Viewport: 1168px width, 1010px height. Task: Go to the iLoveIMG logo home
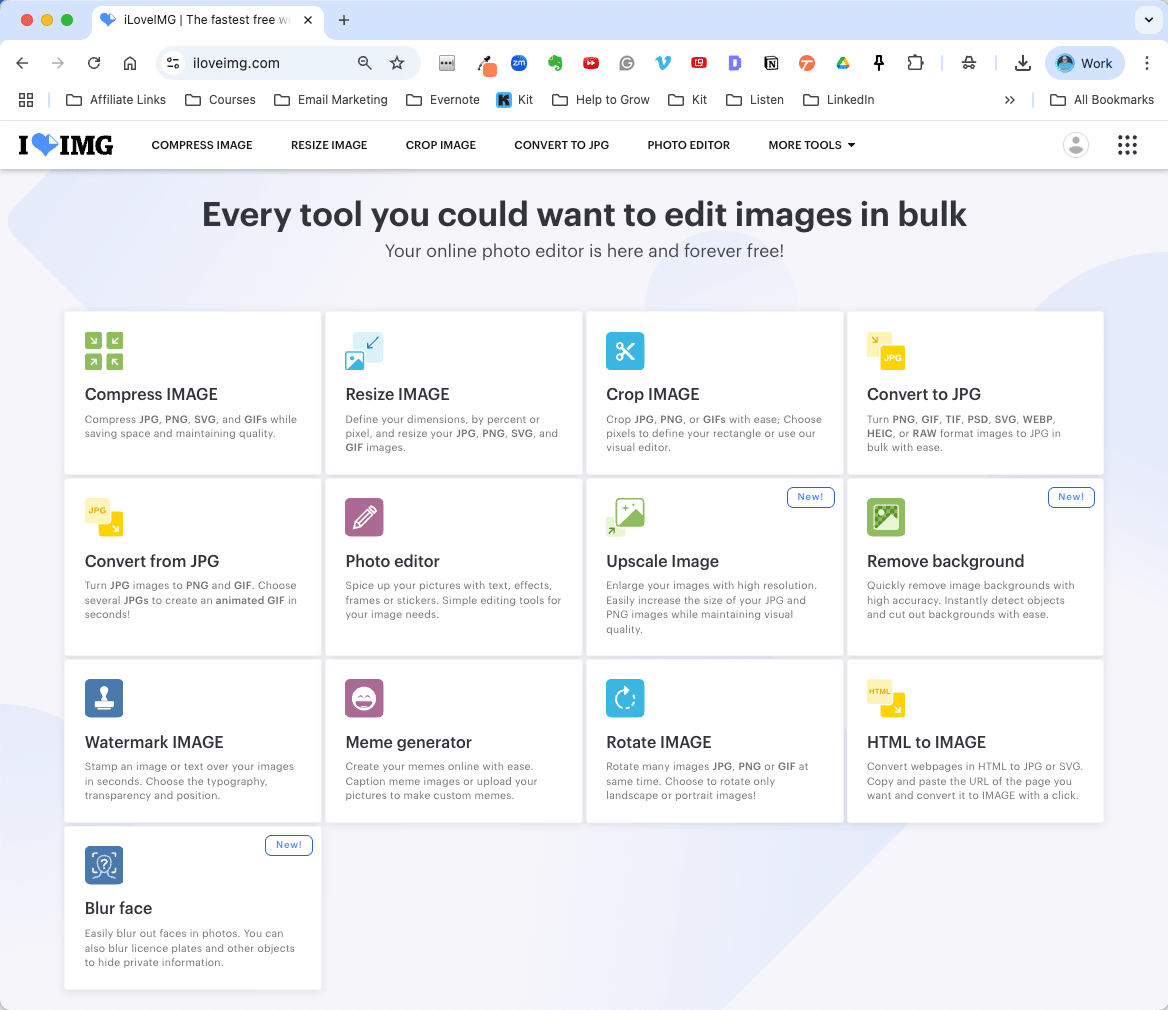(x=66, y=144)
